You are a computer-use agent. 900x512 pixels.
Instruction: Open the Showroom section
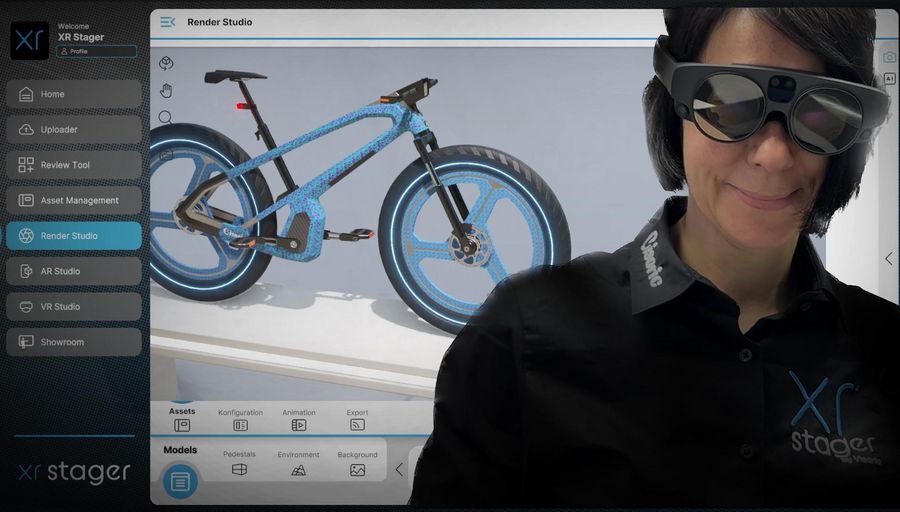74,342
